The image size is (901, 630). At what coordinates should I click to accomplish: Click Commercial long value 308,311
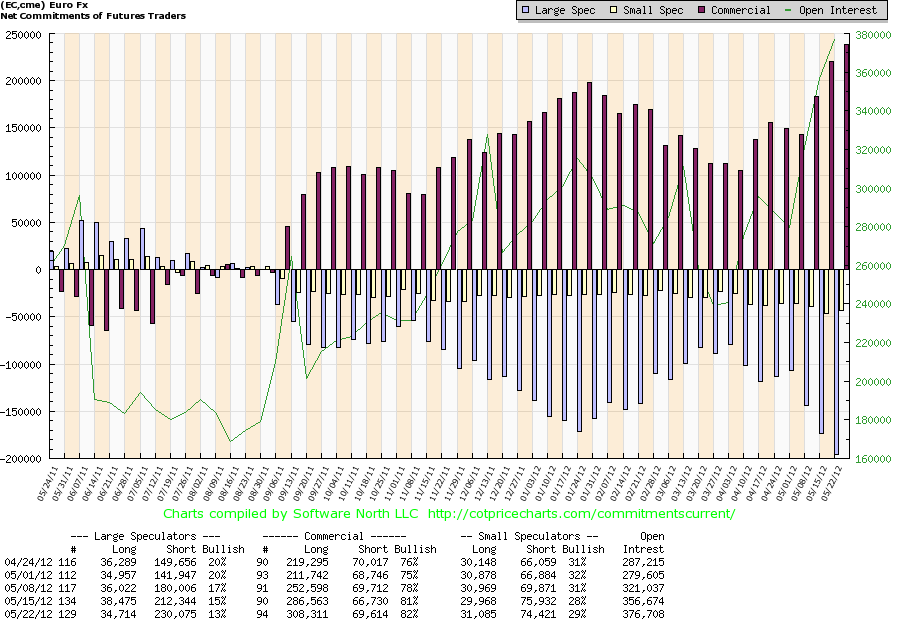tap(307, 614)
